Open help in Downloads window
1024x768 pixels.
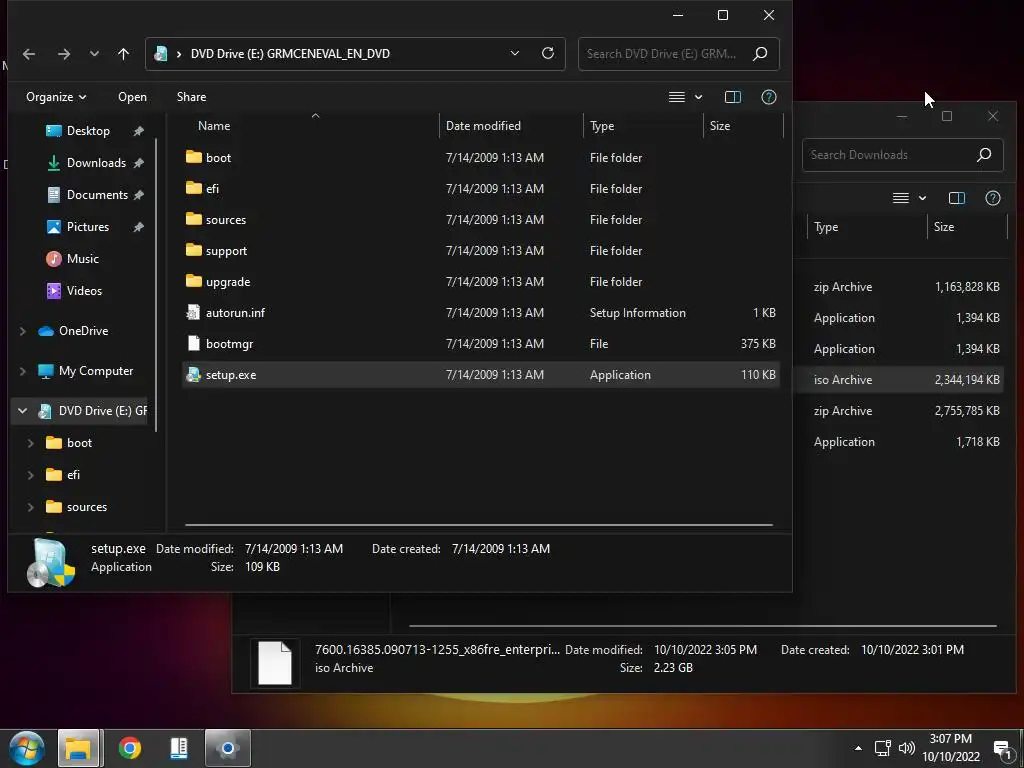point(993,198)
